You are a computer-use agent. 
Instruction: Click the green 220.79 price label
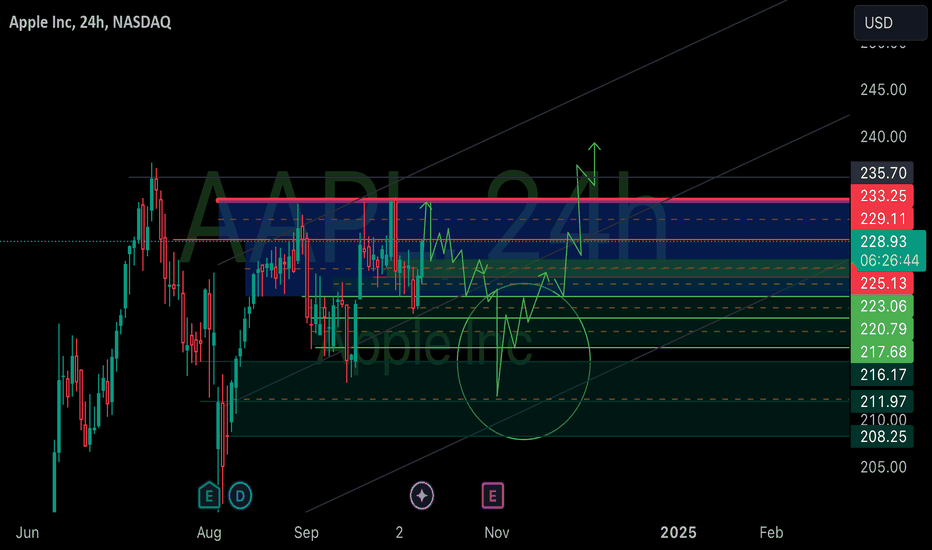tap(883, 329)
